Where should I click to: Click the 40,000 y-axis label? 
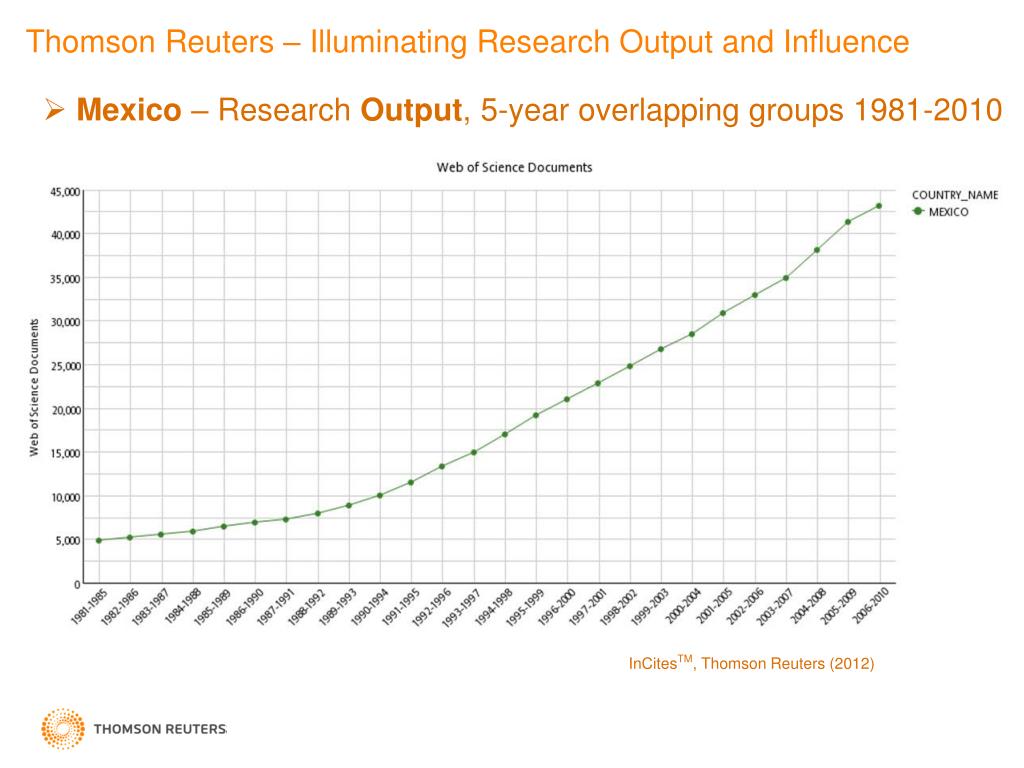(x=65, y=234)
